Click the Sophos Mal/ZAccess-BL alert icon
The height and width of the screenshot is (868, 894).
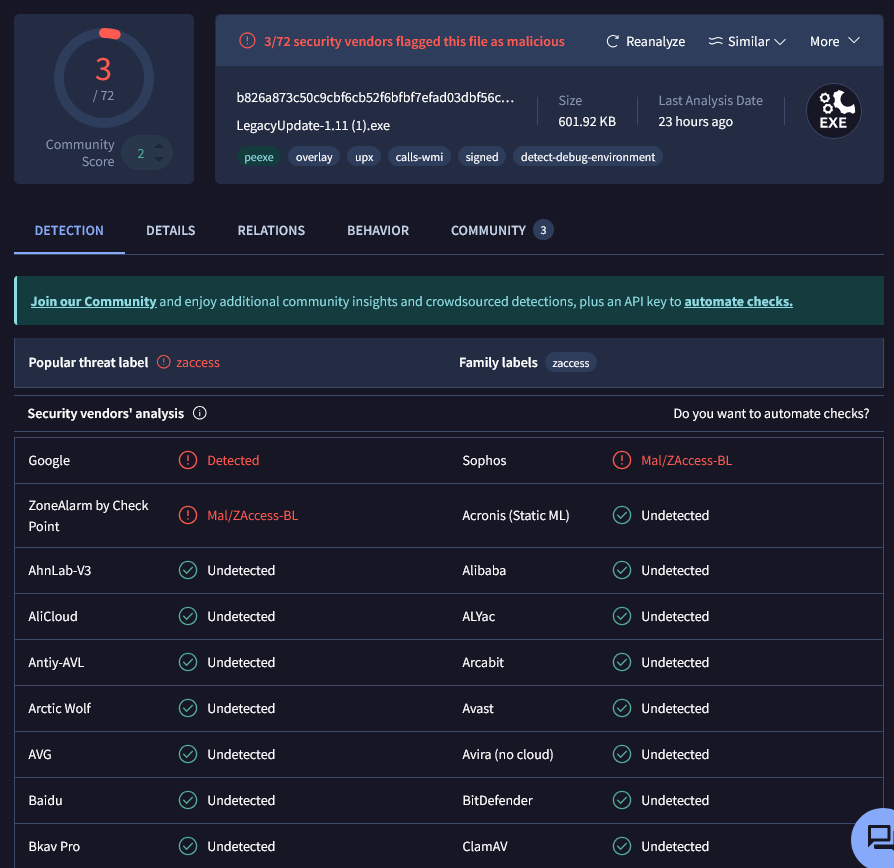(621, 460)
